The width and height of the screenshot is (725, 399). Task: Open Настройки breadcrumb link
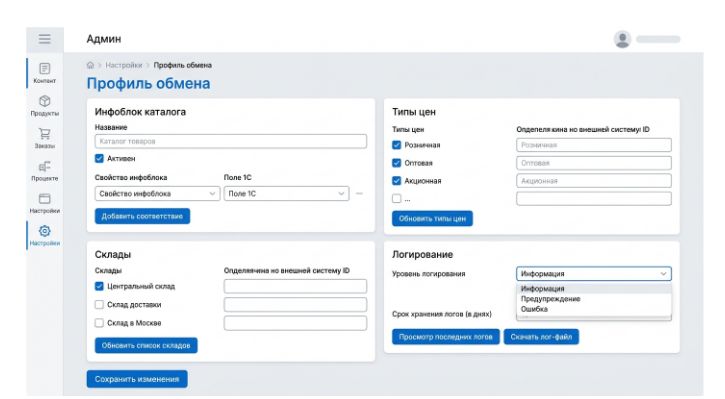[123, 65]
